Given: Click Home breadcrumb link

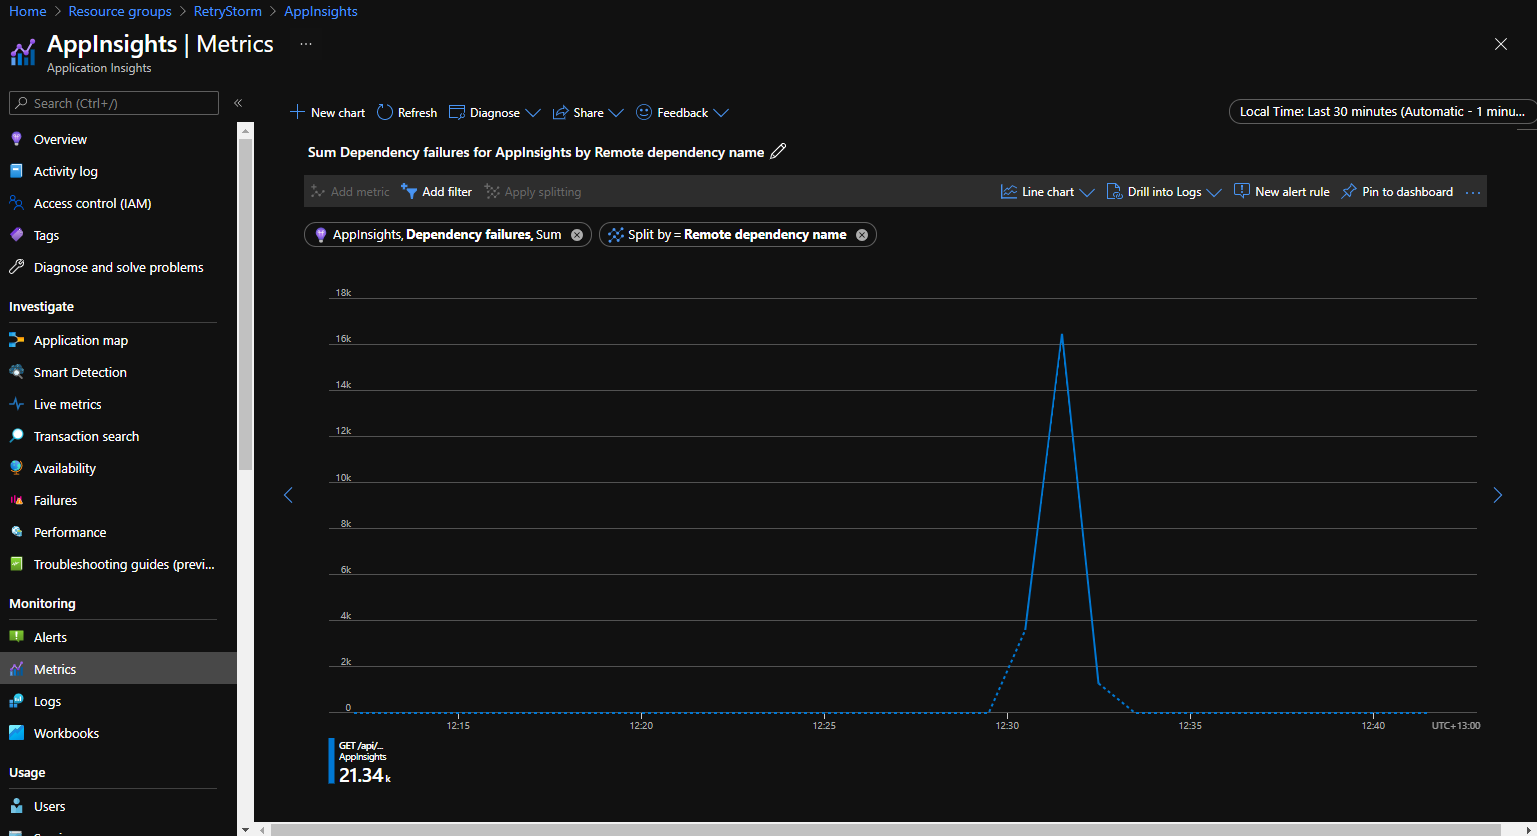Looking at the screenshot, I should (x=28, y=11).
